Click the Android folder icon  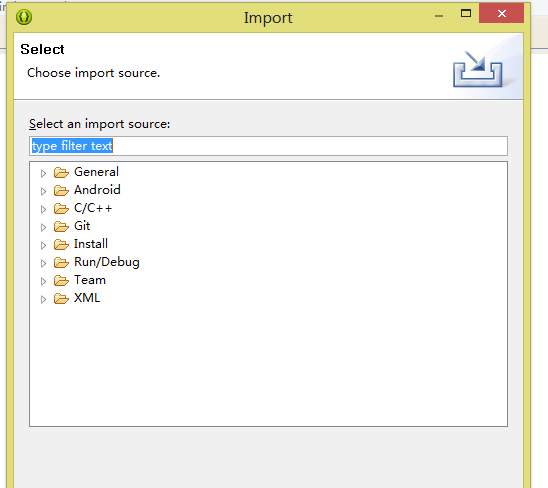61,191
